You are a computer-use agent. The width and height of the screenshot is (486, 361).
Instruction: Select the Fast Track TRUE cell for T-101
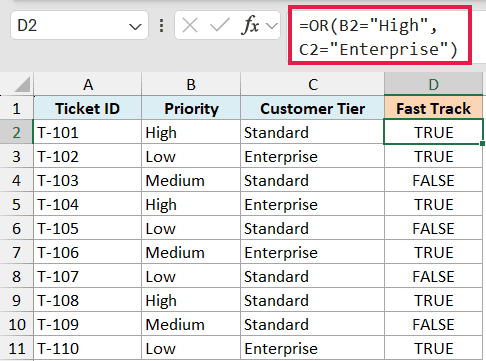click(433, 132)
